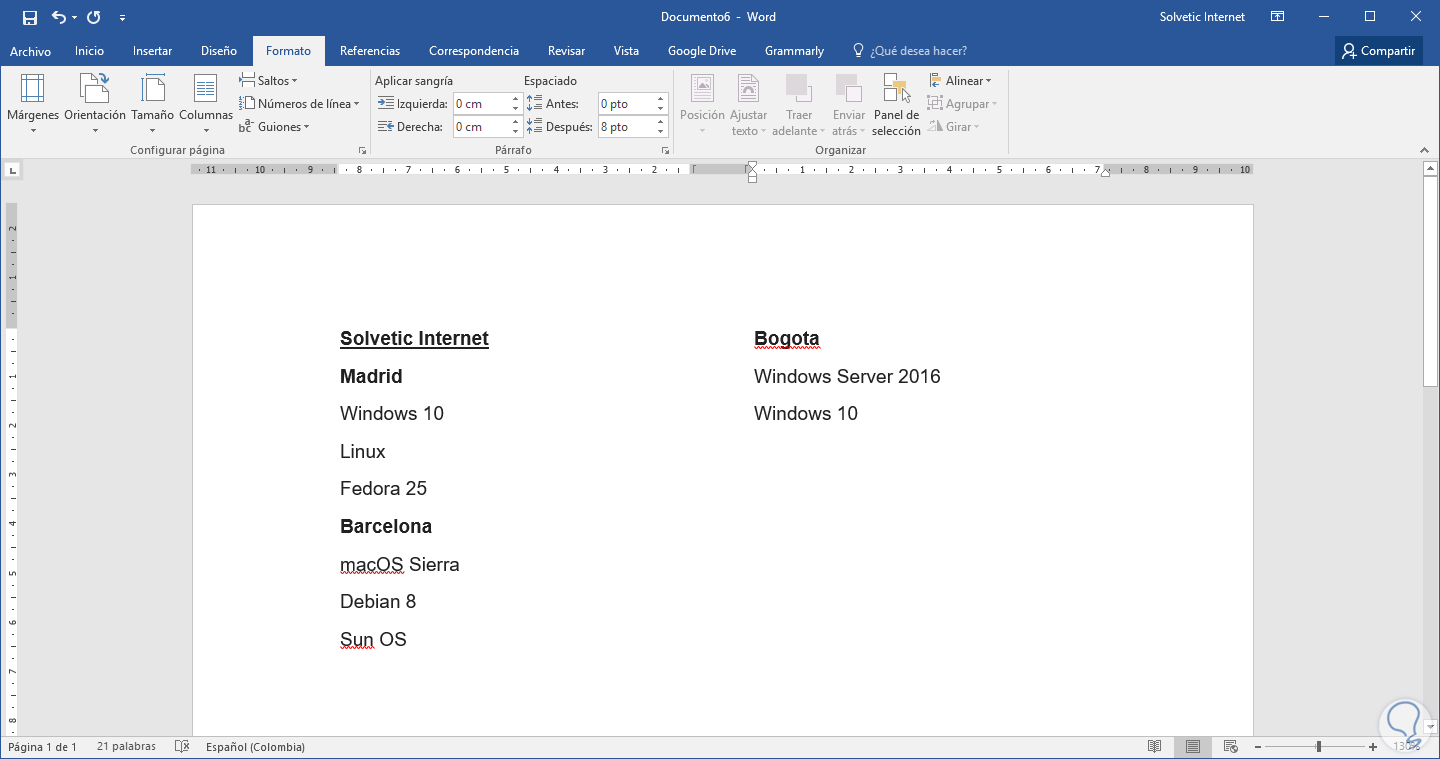
Task: Open the Archivo tab
Action: tap(30, 51)
